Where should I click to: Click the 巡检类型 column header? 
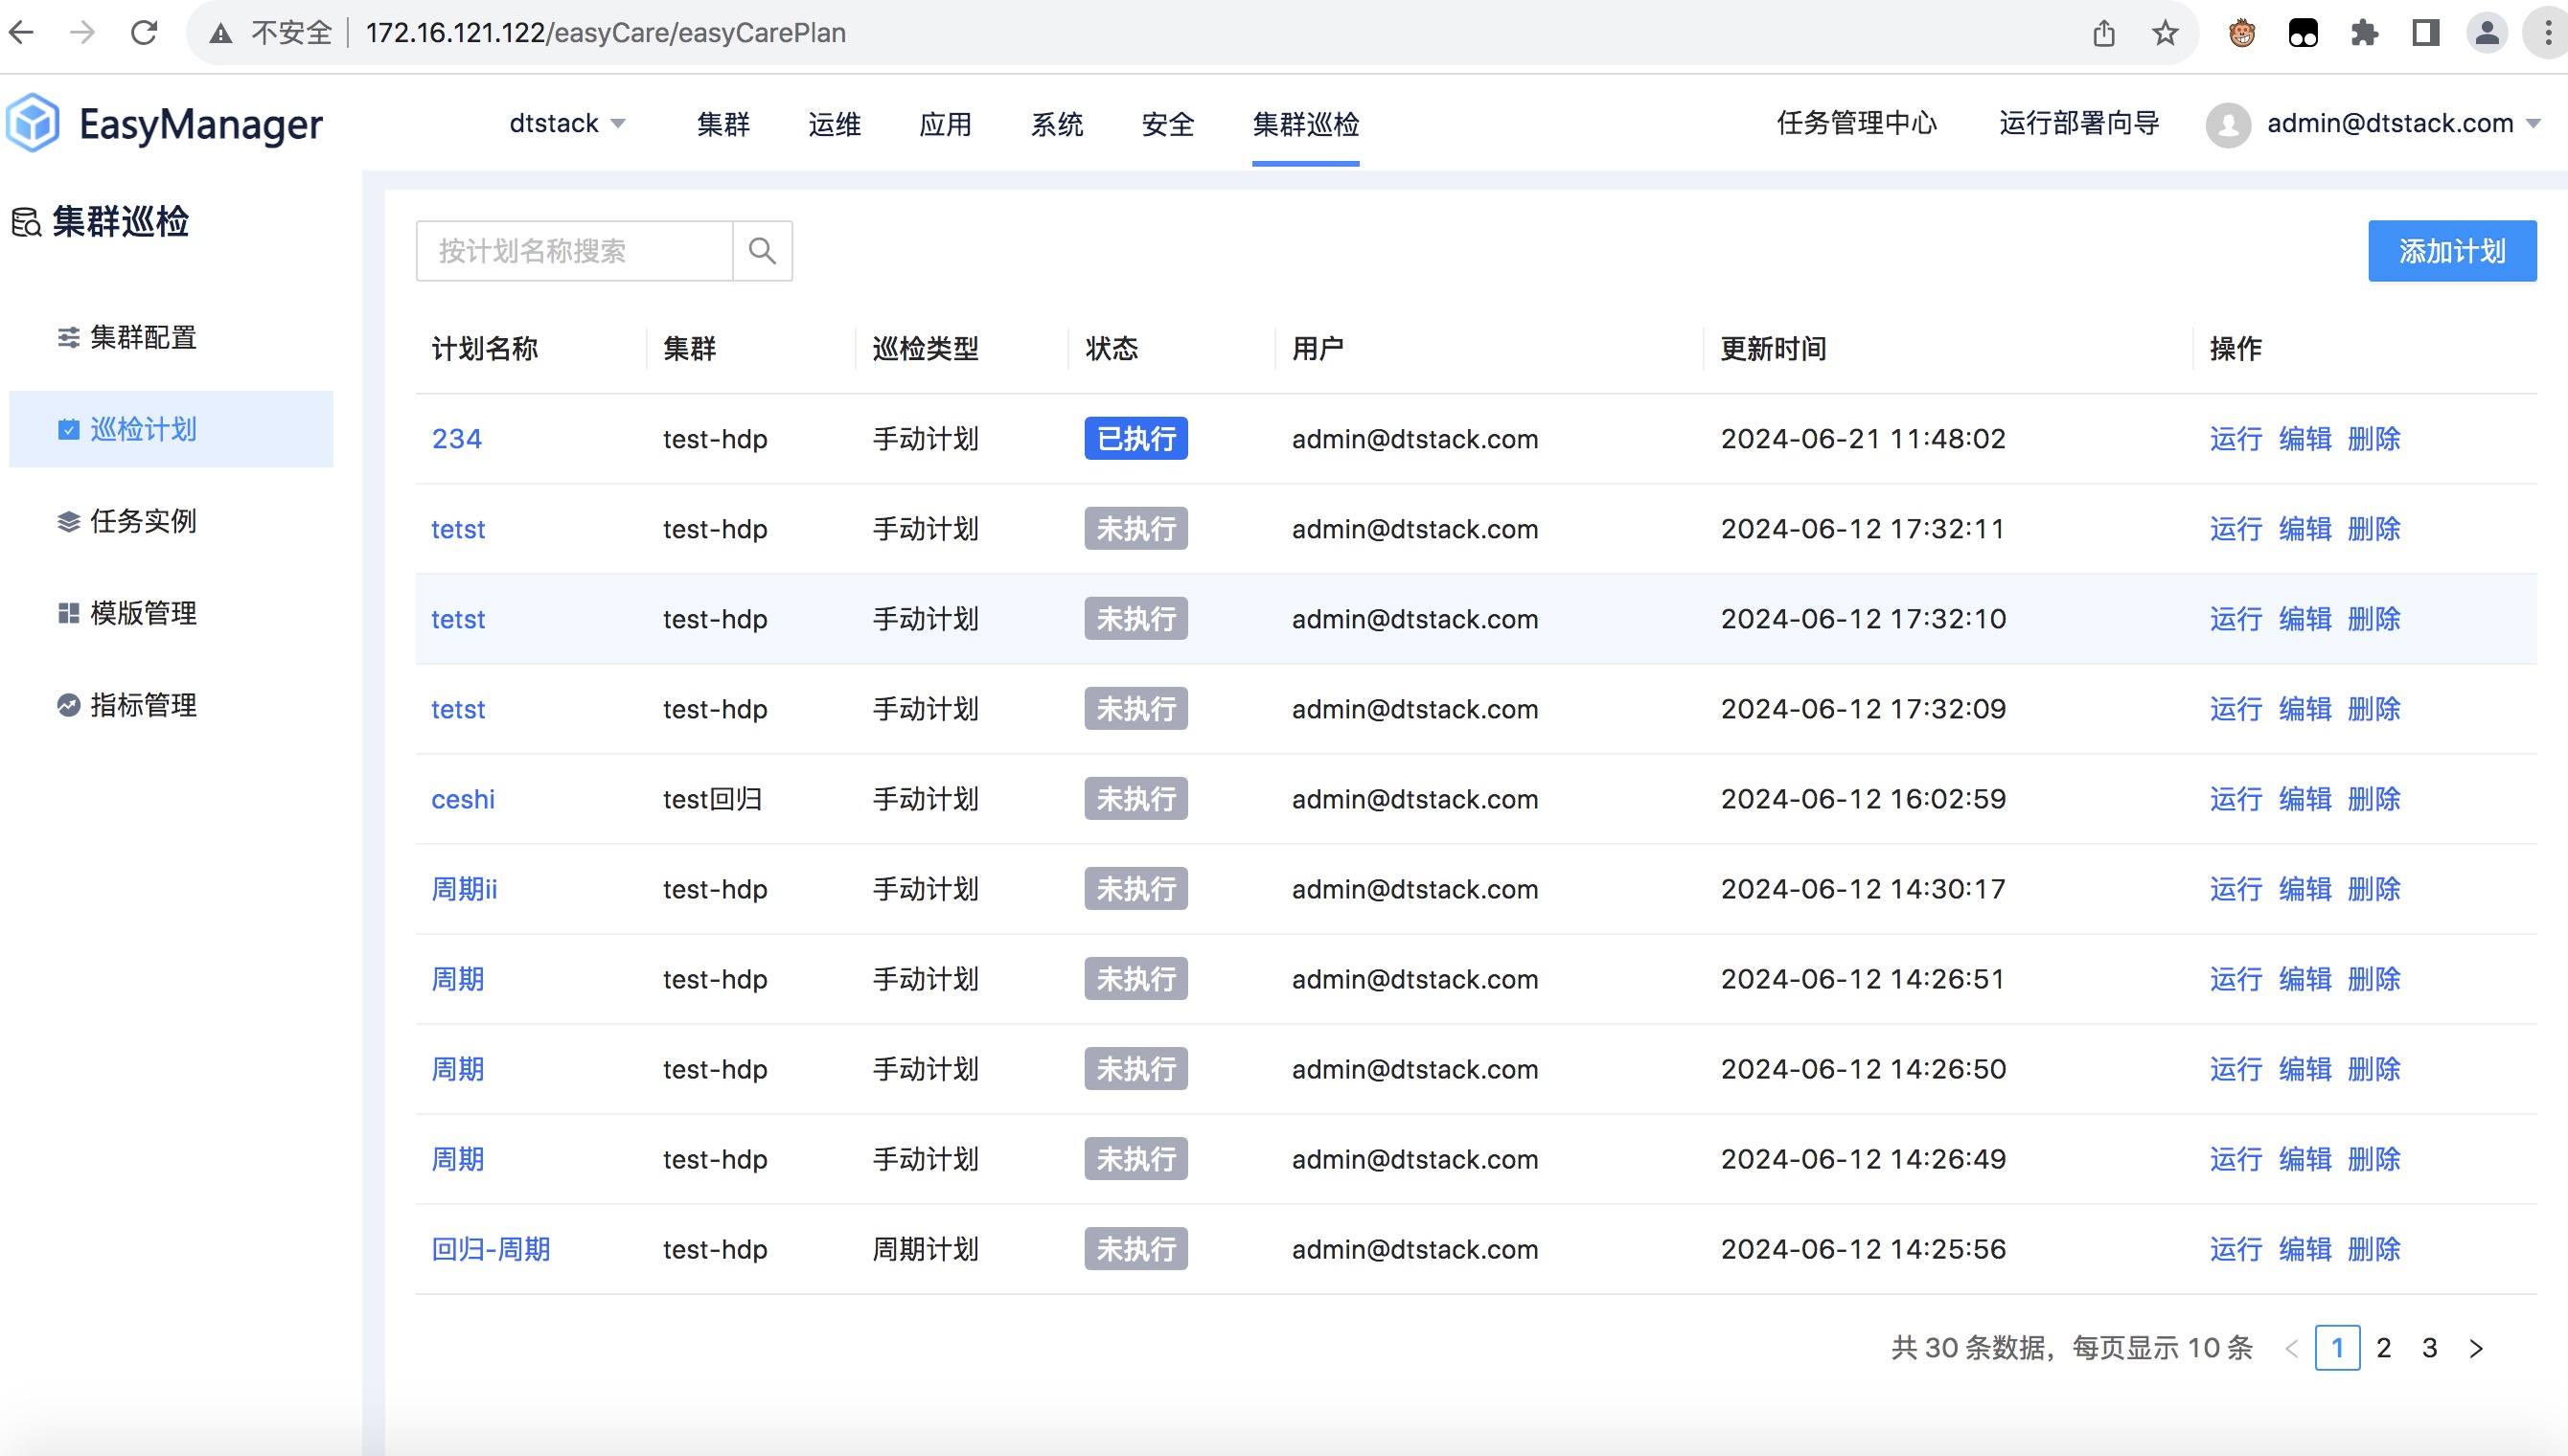(x=926, y=349)
